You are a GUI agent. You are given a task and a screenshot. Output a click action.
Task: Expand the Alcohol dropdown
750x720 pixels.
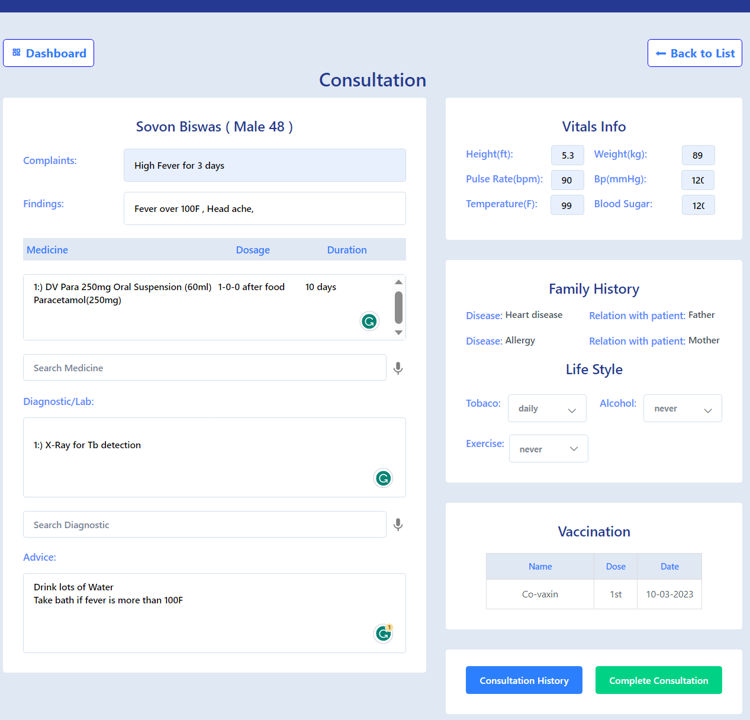tap(683, 409)
